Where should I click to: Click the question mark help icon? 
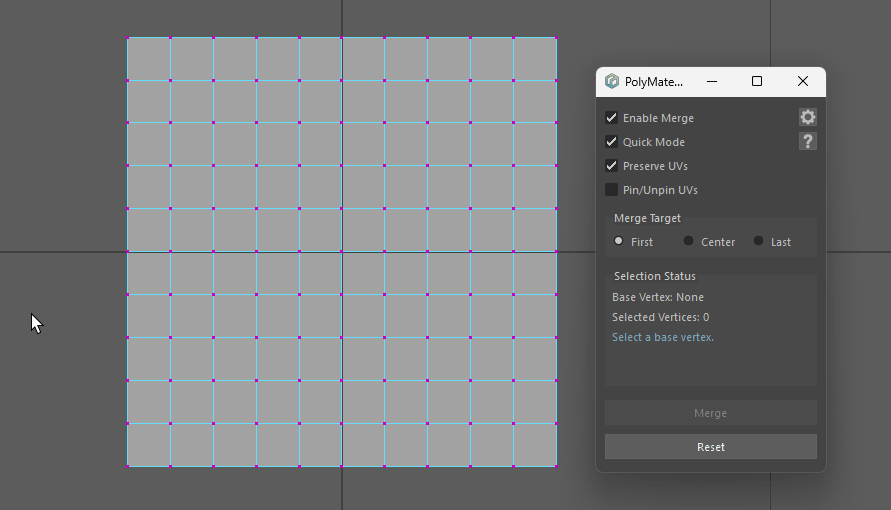tap(807, 141)
